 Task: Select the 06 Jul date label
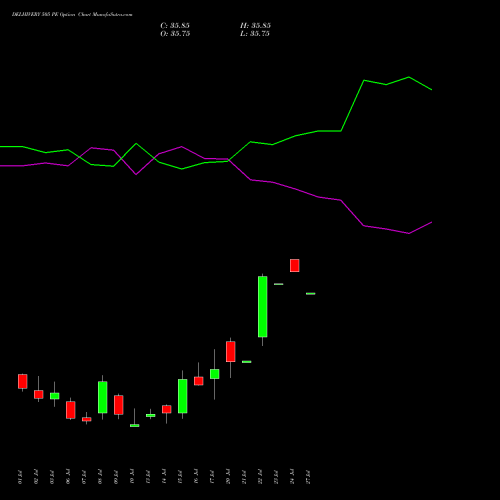point(68,477)
